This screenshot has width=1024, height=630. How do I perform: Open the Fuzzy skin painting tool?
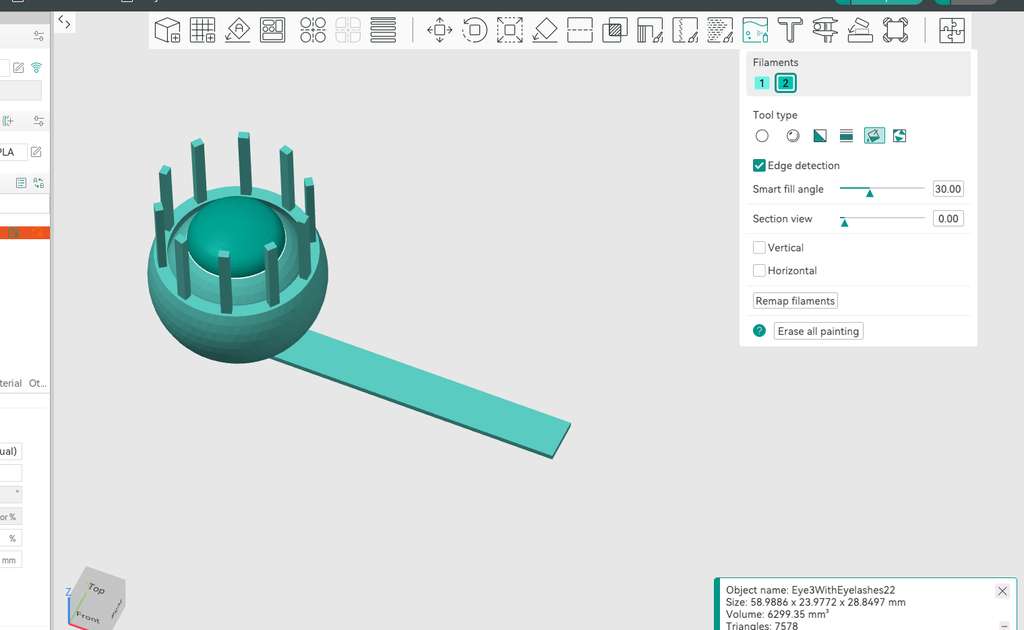tap(720, 30)
